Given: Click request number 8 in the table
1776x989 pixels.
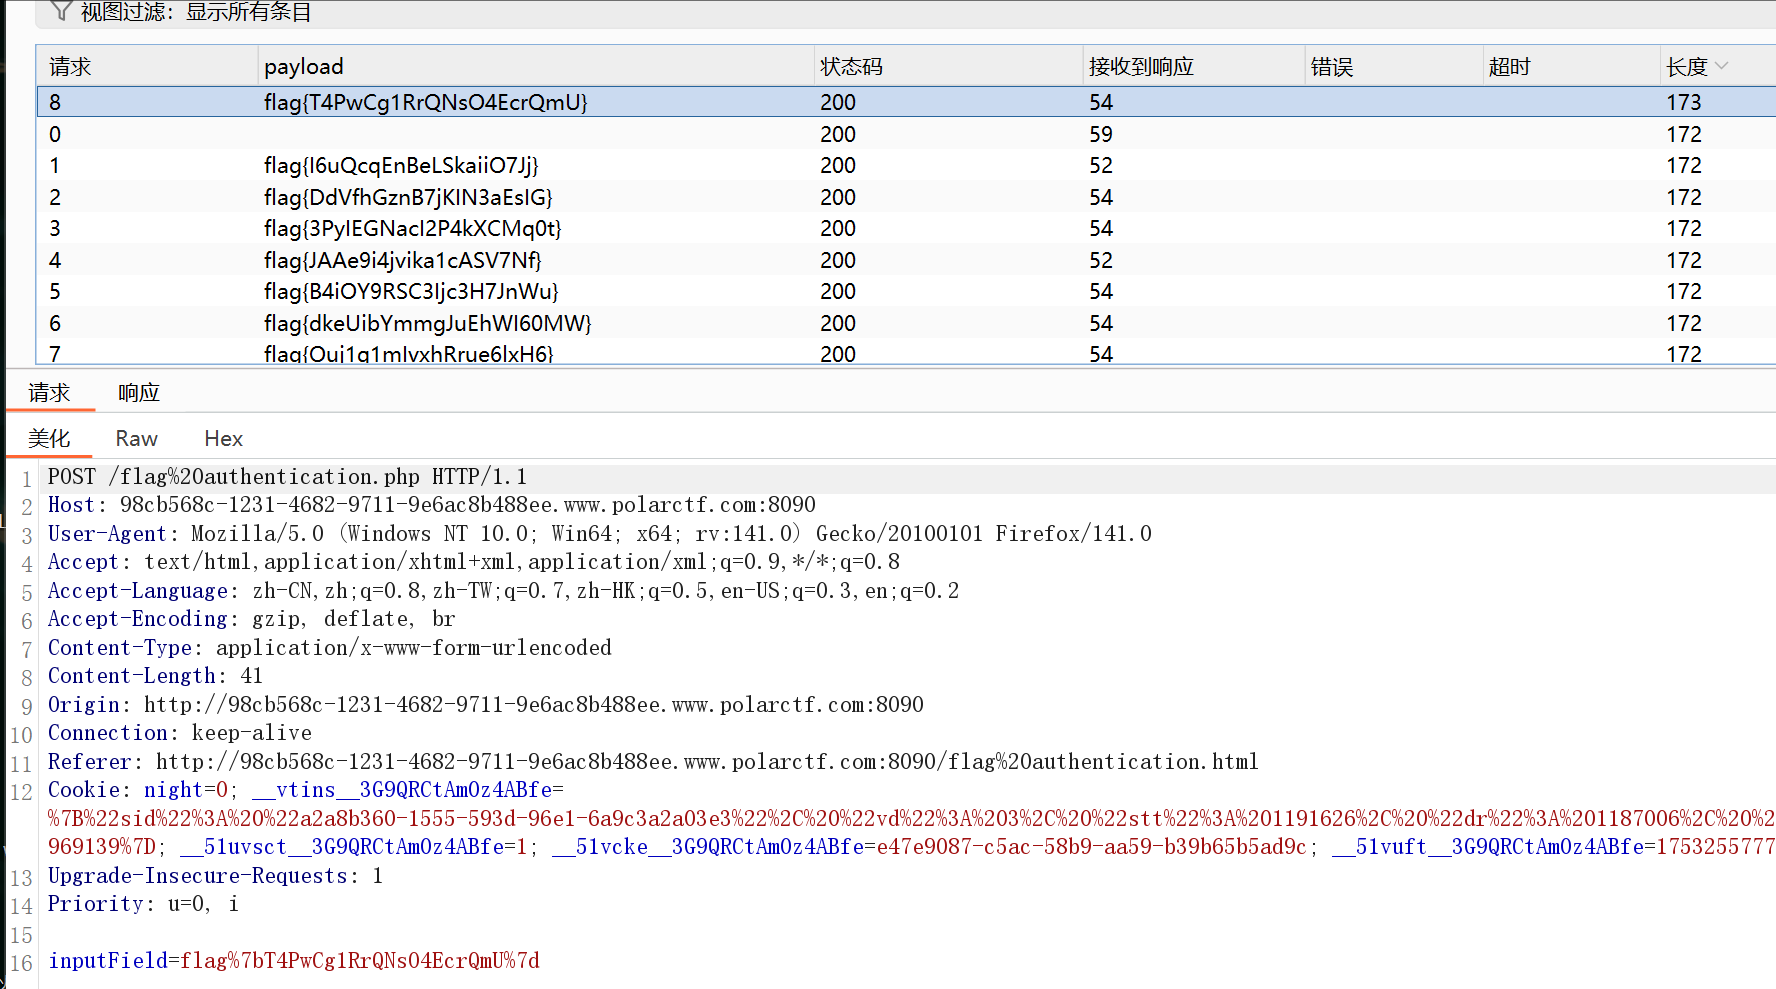Looking at the screenshot, I should pos(55,102).
